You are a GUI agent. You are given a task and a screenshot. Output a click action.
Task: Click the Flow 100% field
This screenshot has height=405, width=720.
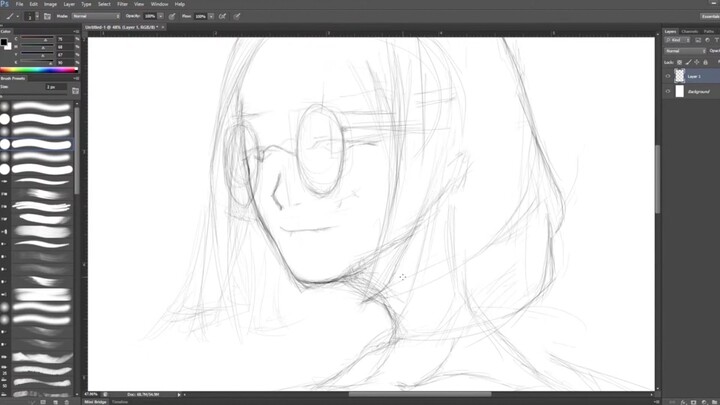point(201,16)
